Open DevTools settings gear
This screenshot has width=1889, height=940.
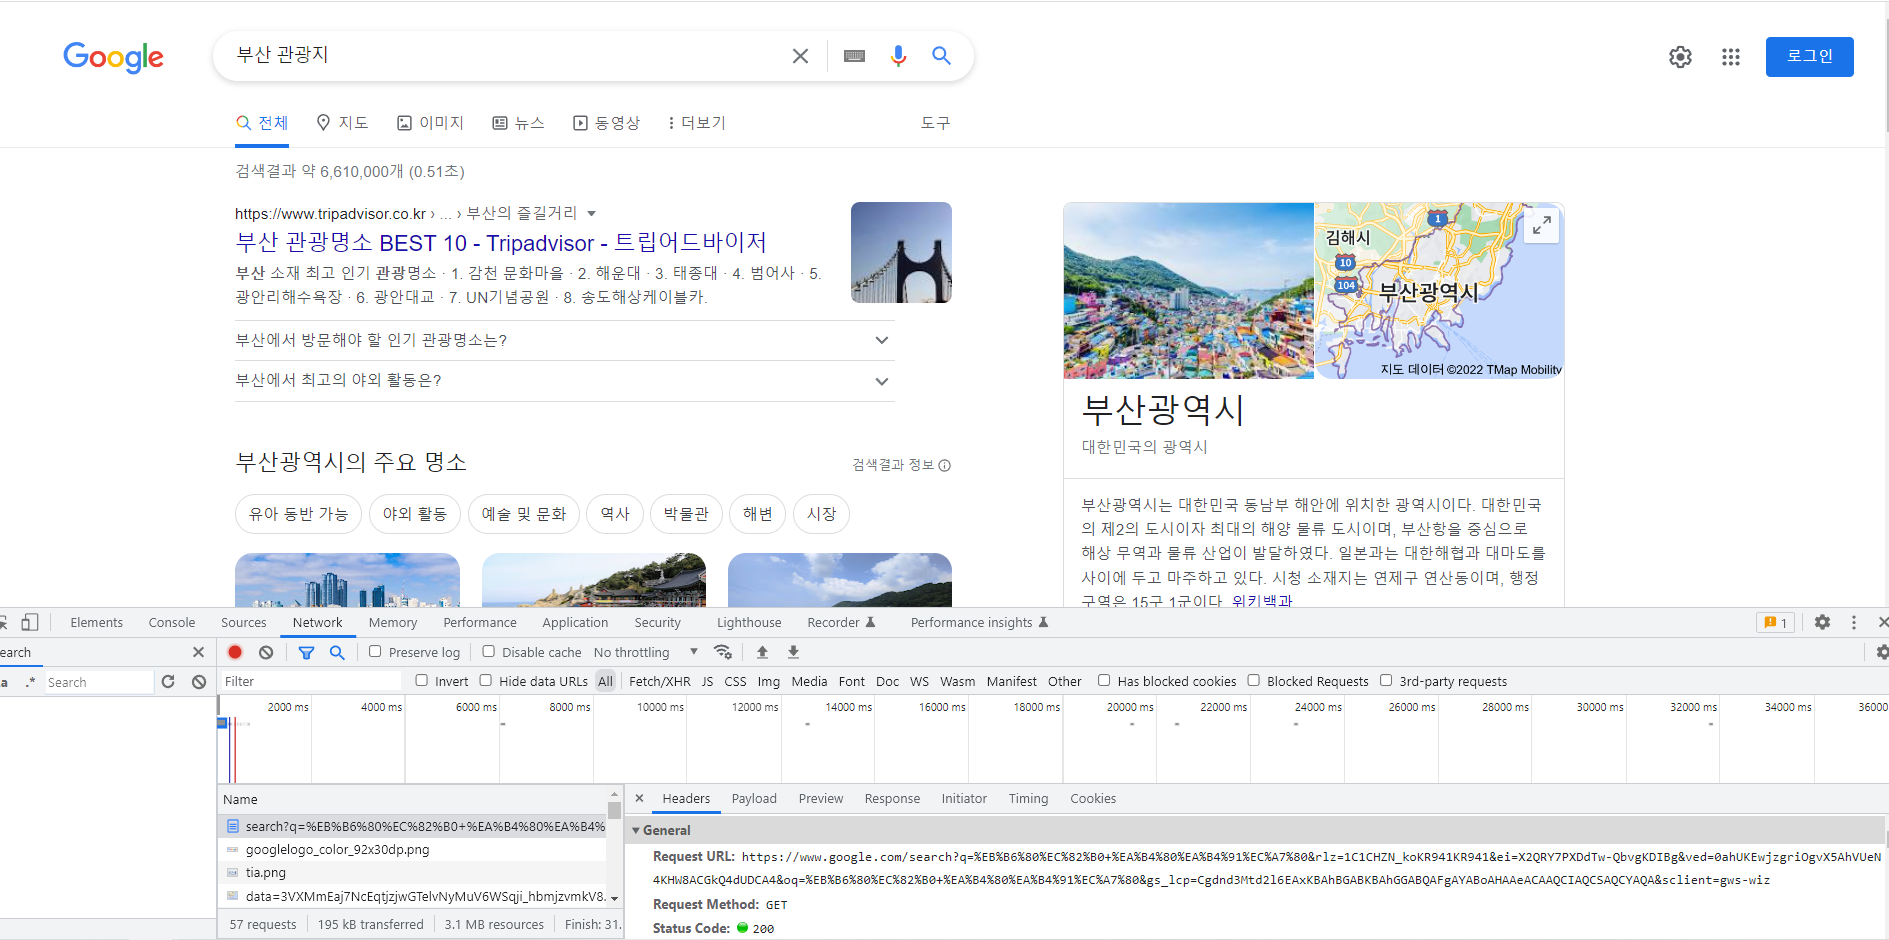pyautogui.click(x=1822, y=622)
